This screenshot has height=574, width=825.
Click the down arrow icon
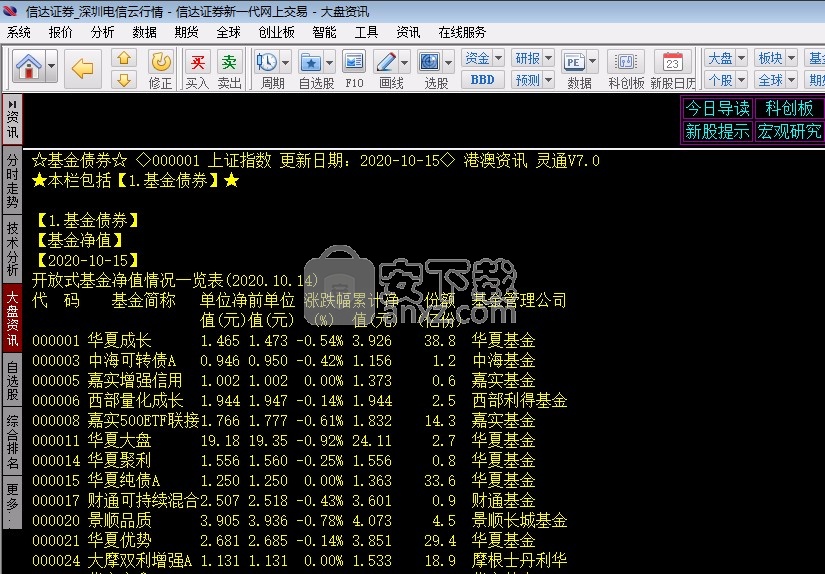[124, 80]
